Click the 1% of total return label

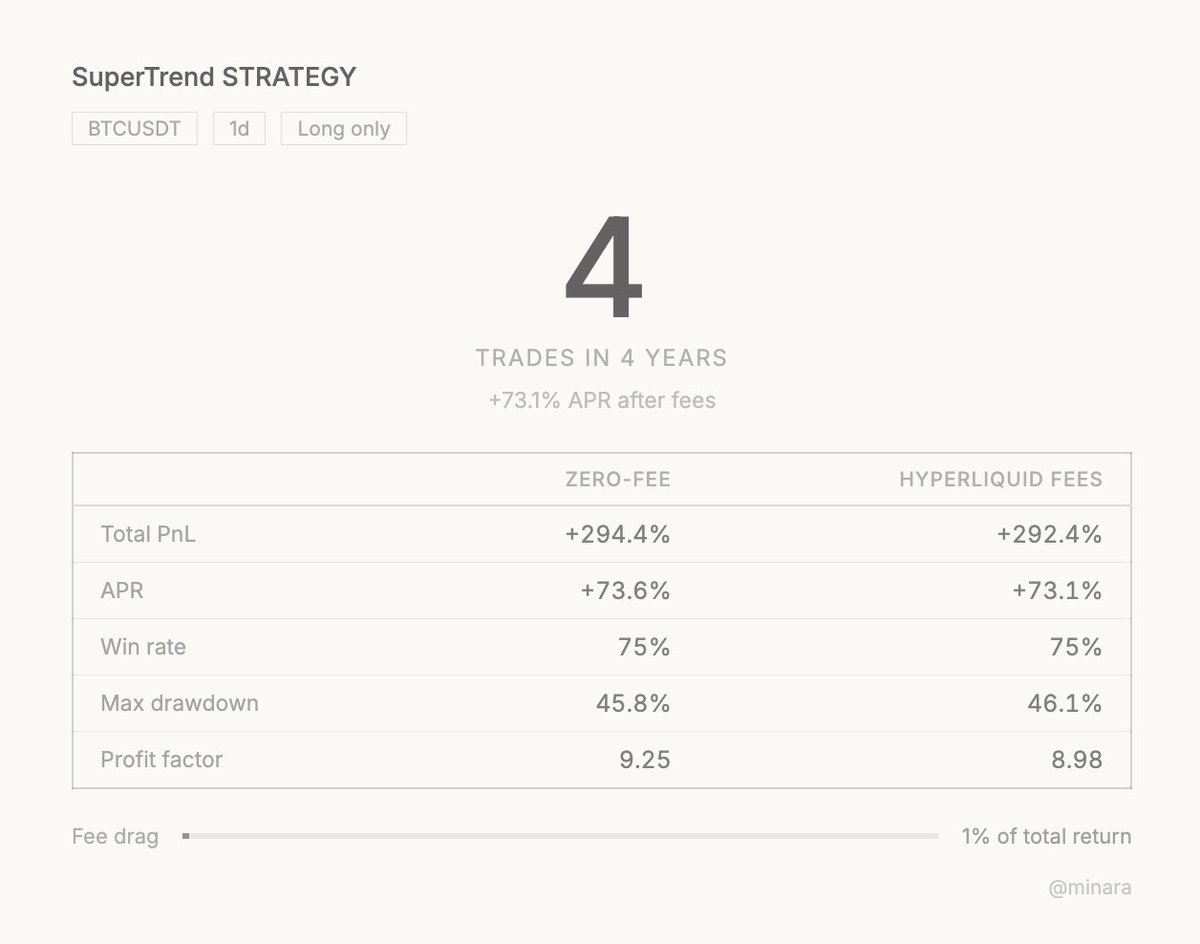(1046, 836)
